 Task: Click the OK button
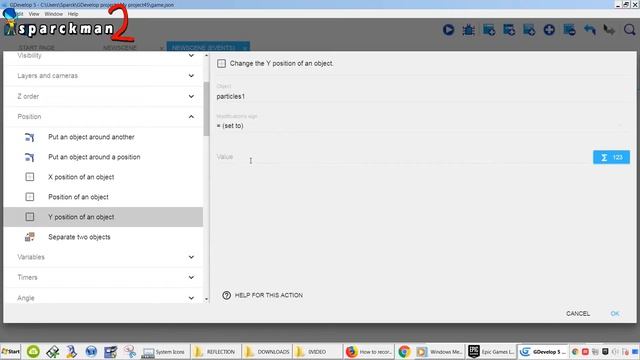tap(615, 313)
